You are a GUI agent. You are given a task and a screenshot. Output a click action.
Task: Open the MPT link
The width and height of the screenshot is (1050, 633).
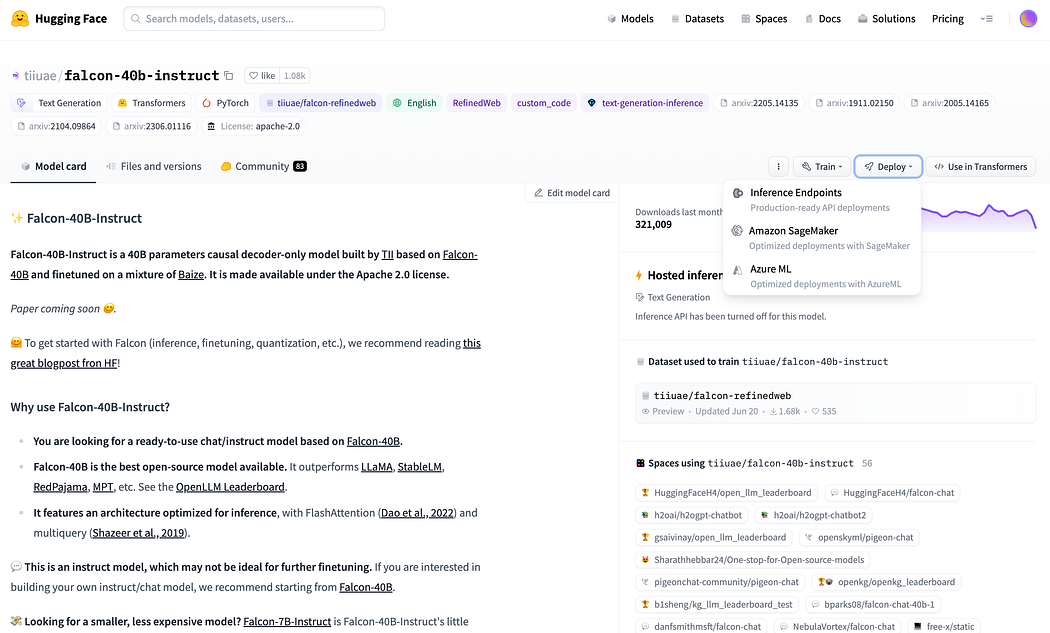point(102,487)
